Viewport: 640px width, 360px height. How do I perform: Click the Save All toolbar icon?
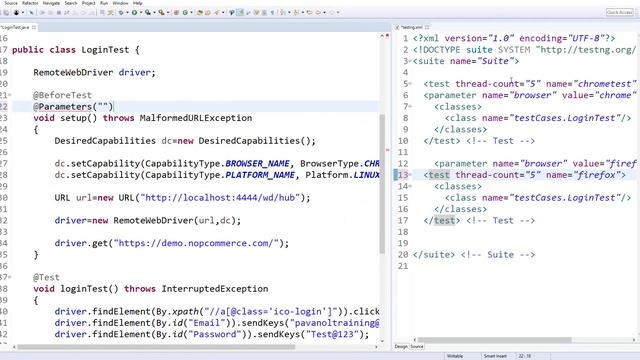point(6,13)
